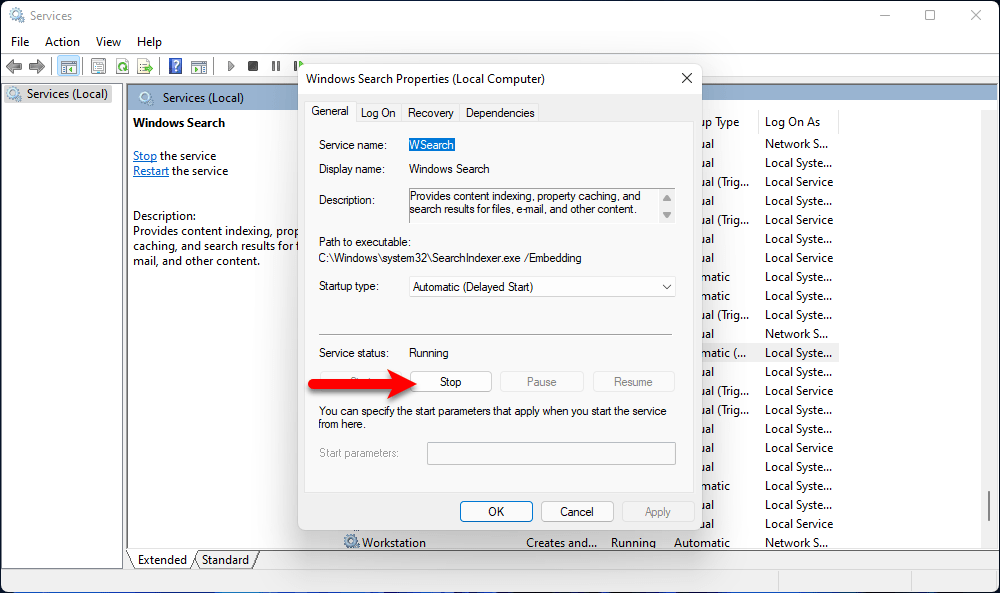
Task: Switch to the General tab
Action: (330, 111)
